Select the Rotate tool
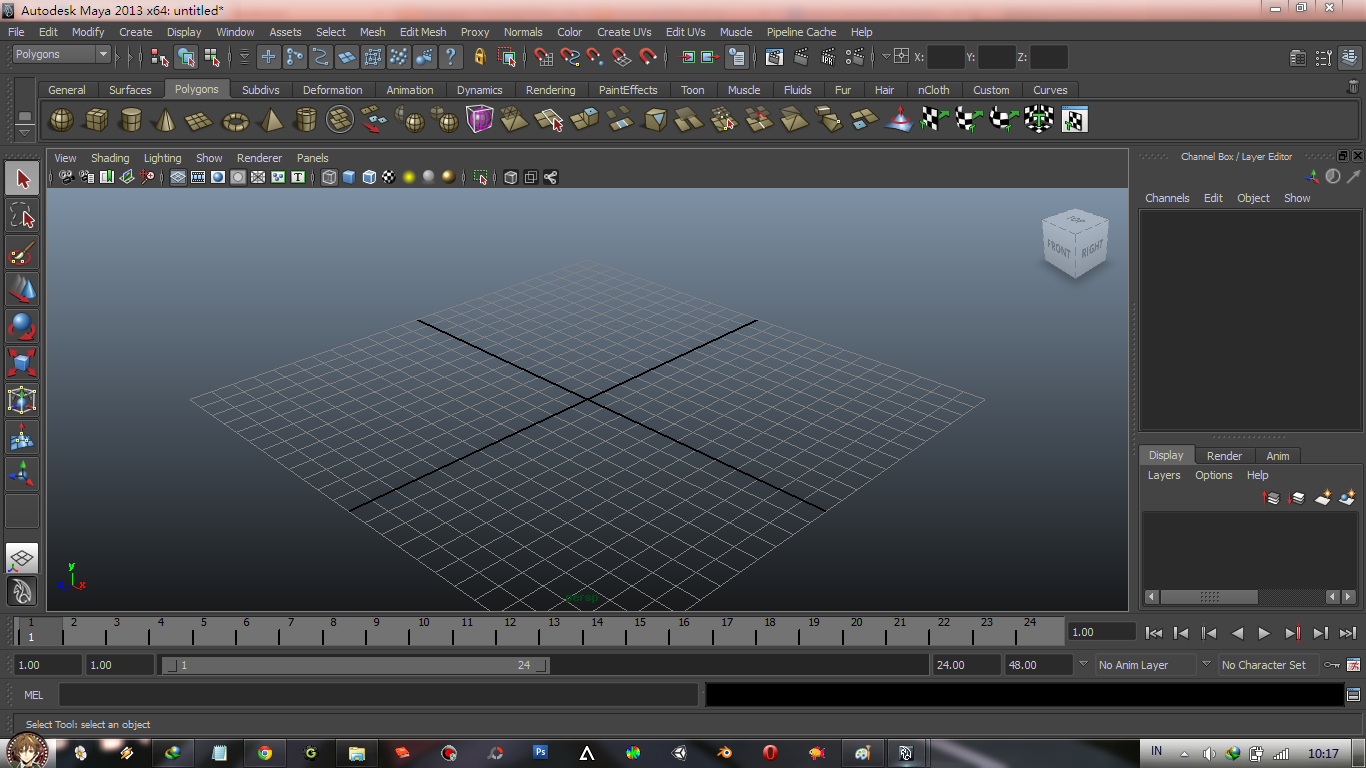 [22, 326]
